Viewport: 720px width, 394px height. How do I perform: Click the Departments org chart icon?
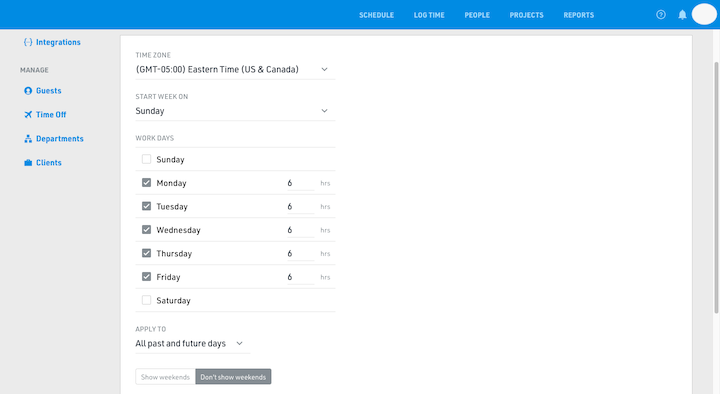point(28,139)
